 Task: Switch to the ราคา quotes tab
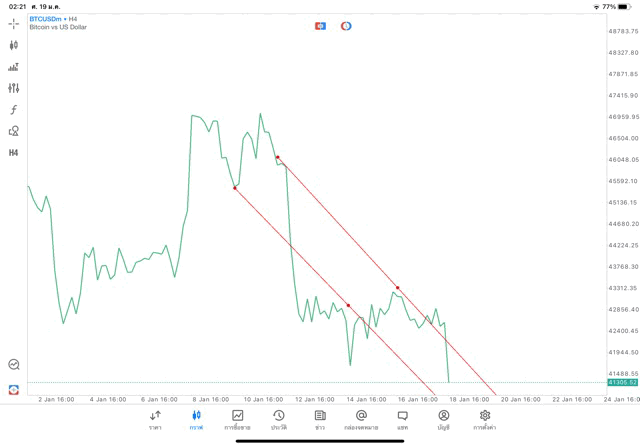155,419
